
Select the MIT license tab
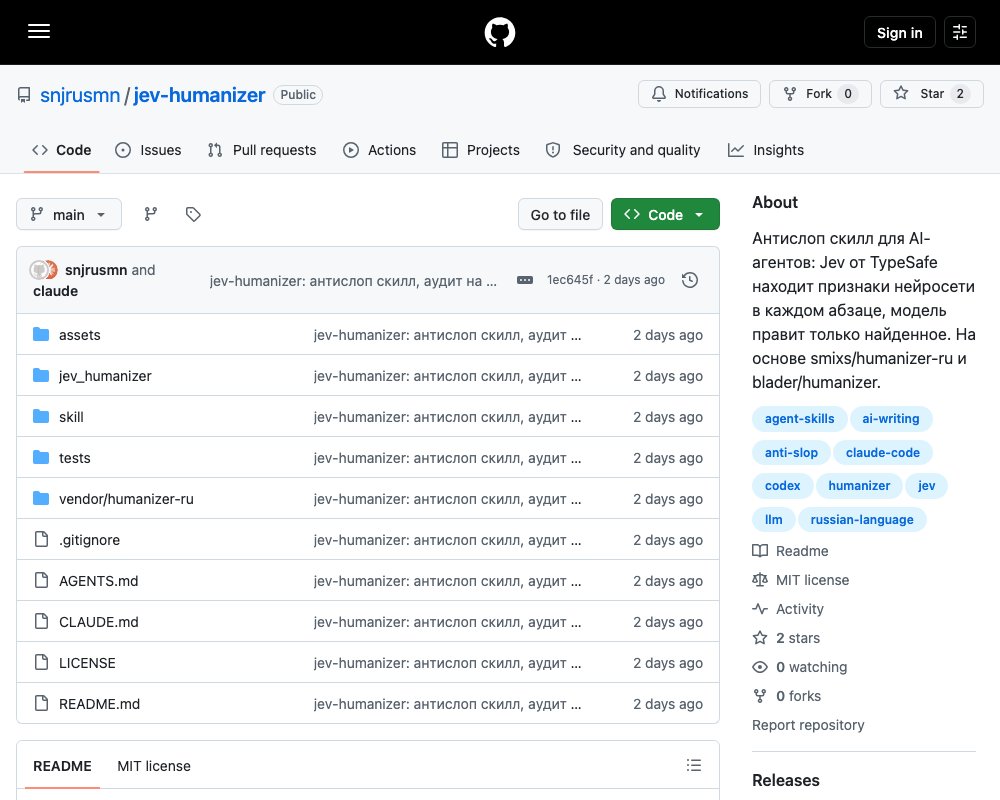154,766
